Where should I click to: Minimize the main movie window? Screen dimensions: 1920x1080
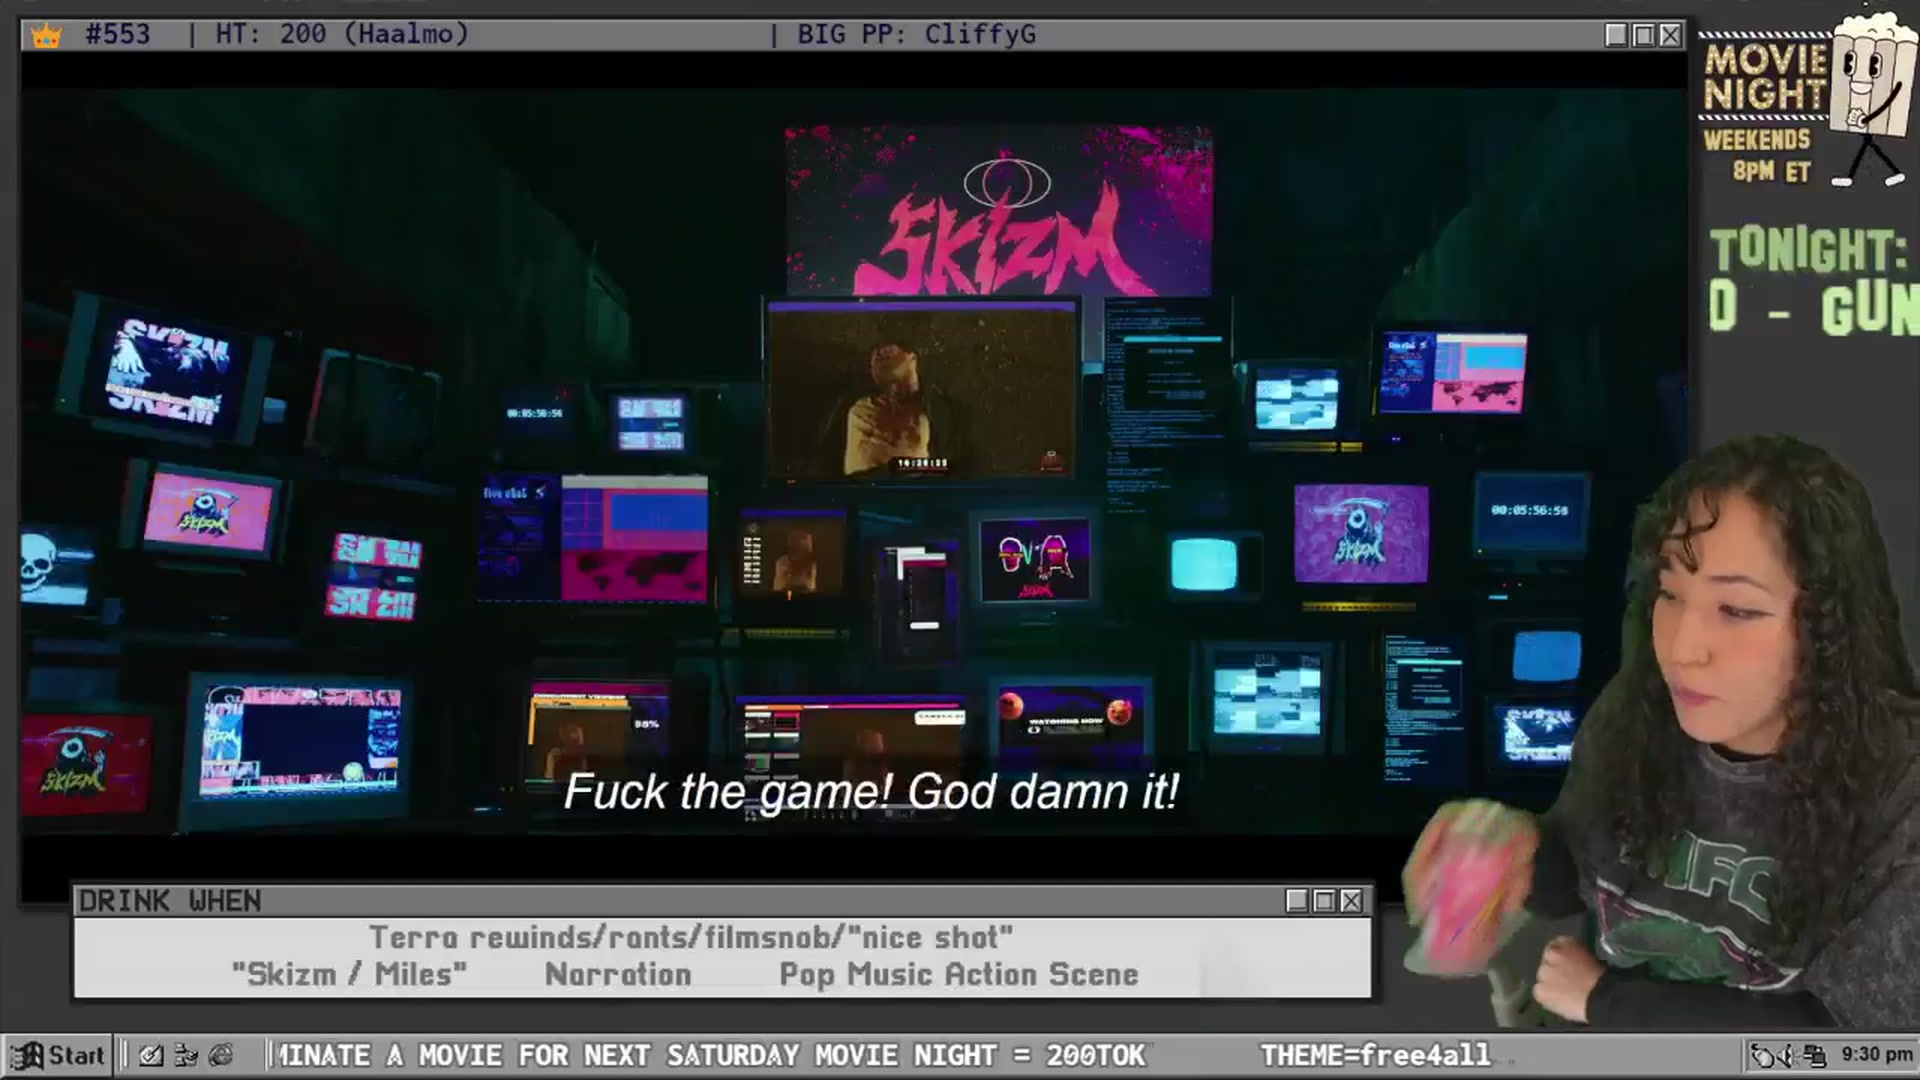coord(1616,35)
